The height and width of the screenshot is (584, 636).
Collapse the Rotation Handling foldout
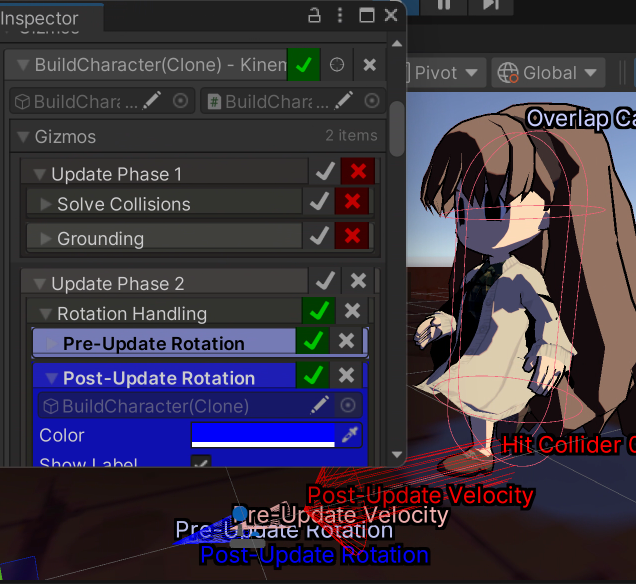[46, 314]
